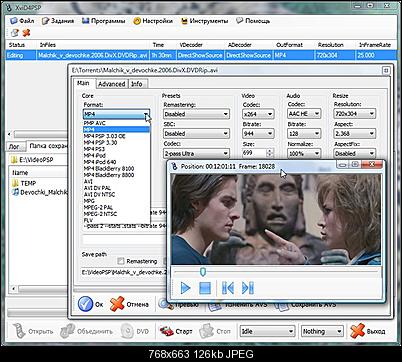Collapse the Format combo box
The height and width of the screenshot is (362, 402).
(x=146, y=114)
